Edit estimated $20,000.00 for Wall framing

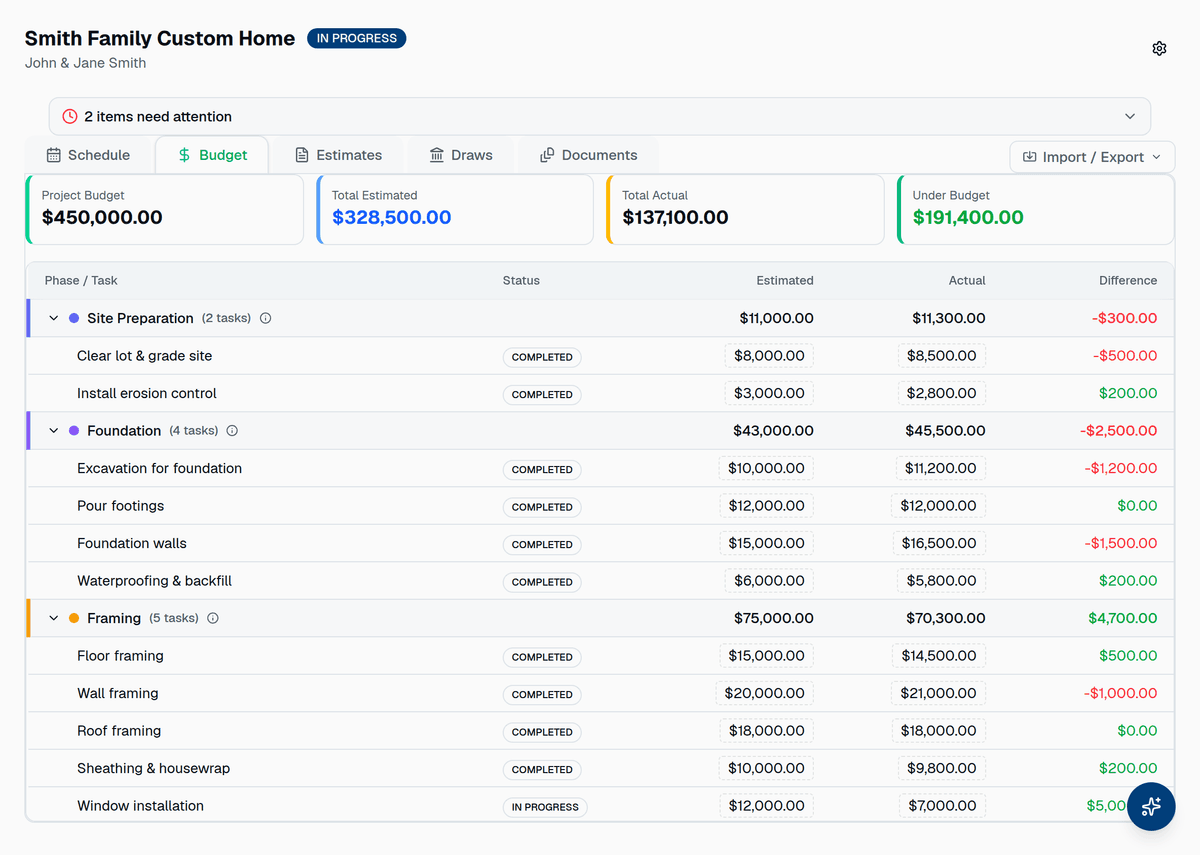[x=765, y=693]
